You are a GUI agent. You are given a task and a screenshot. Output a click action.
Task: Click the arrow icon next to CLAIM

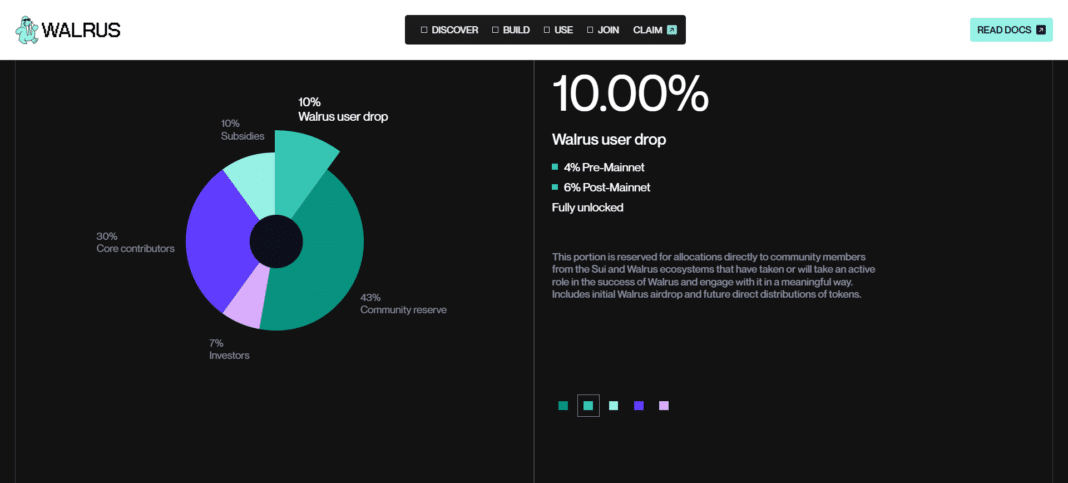pos(672,30)
